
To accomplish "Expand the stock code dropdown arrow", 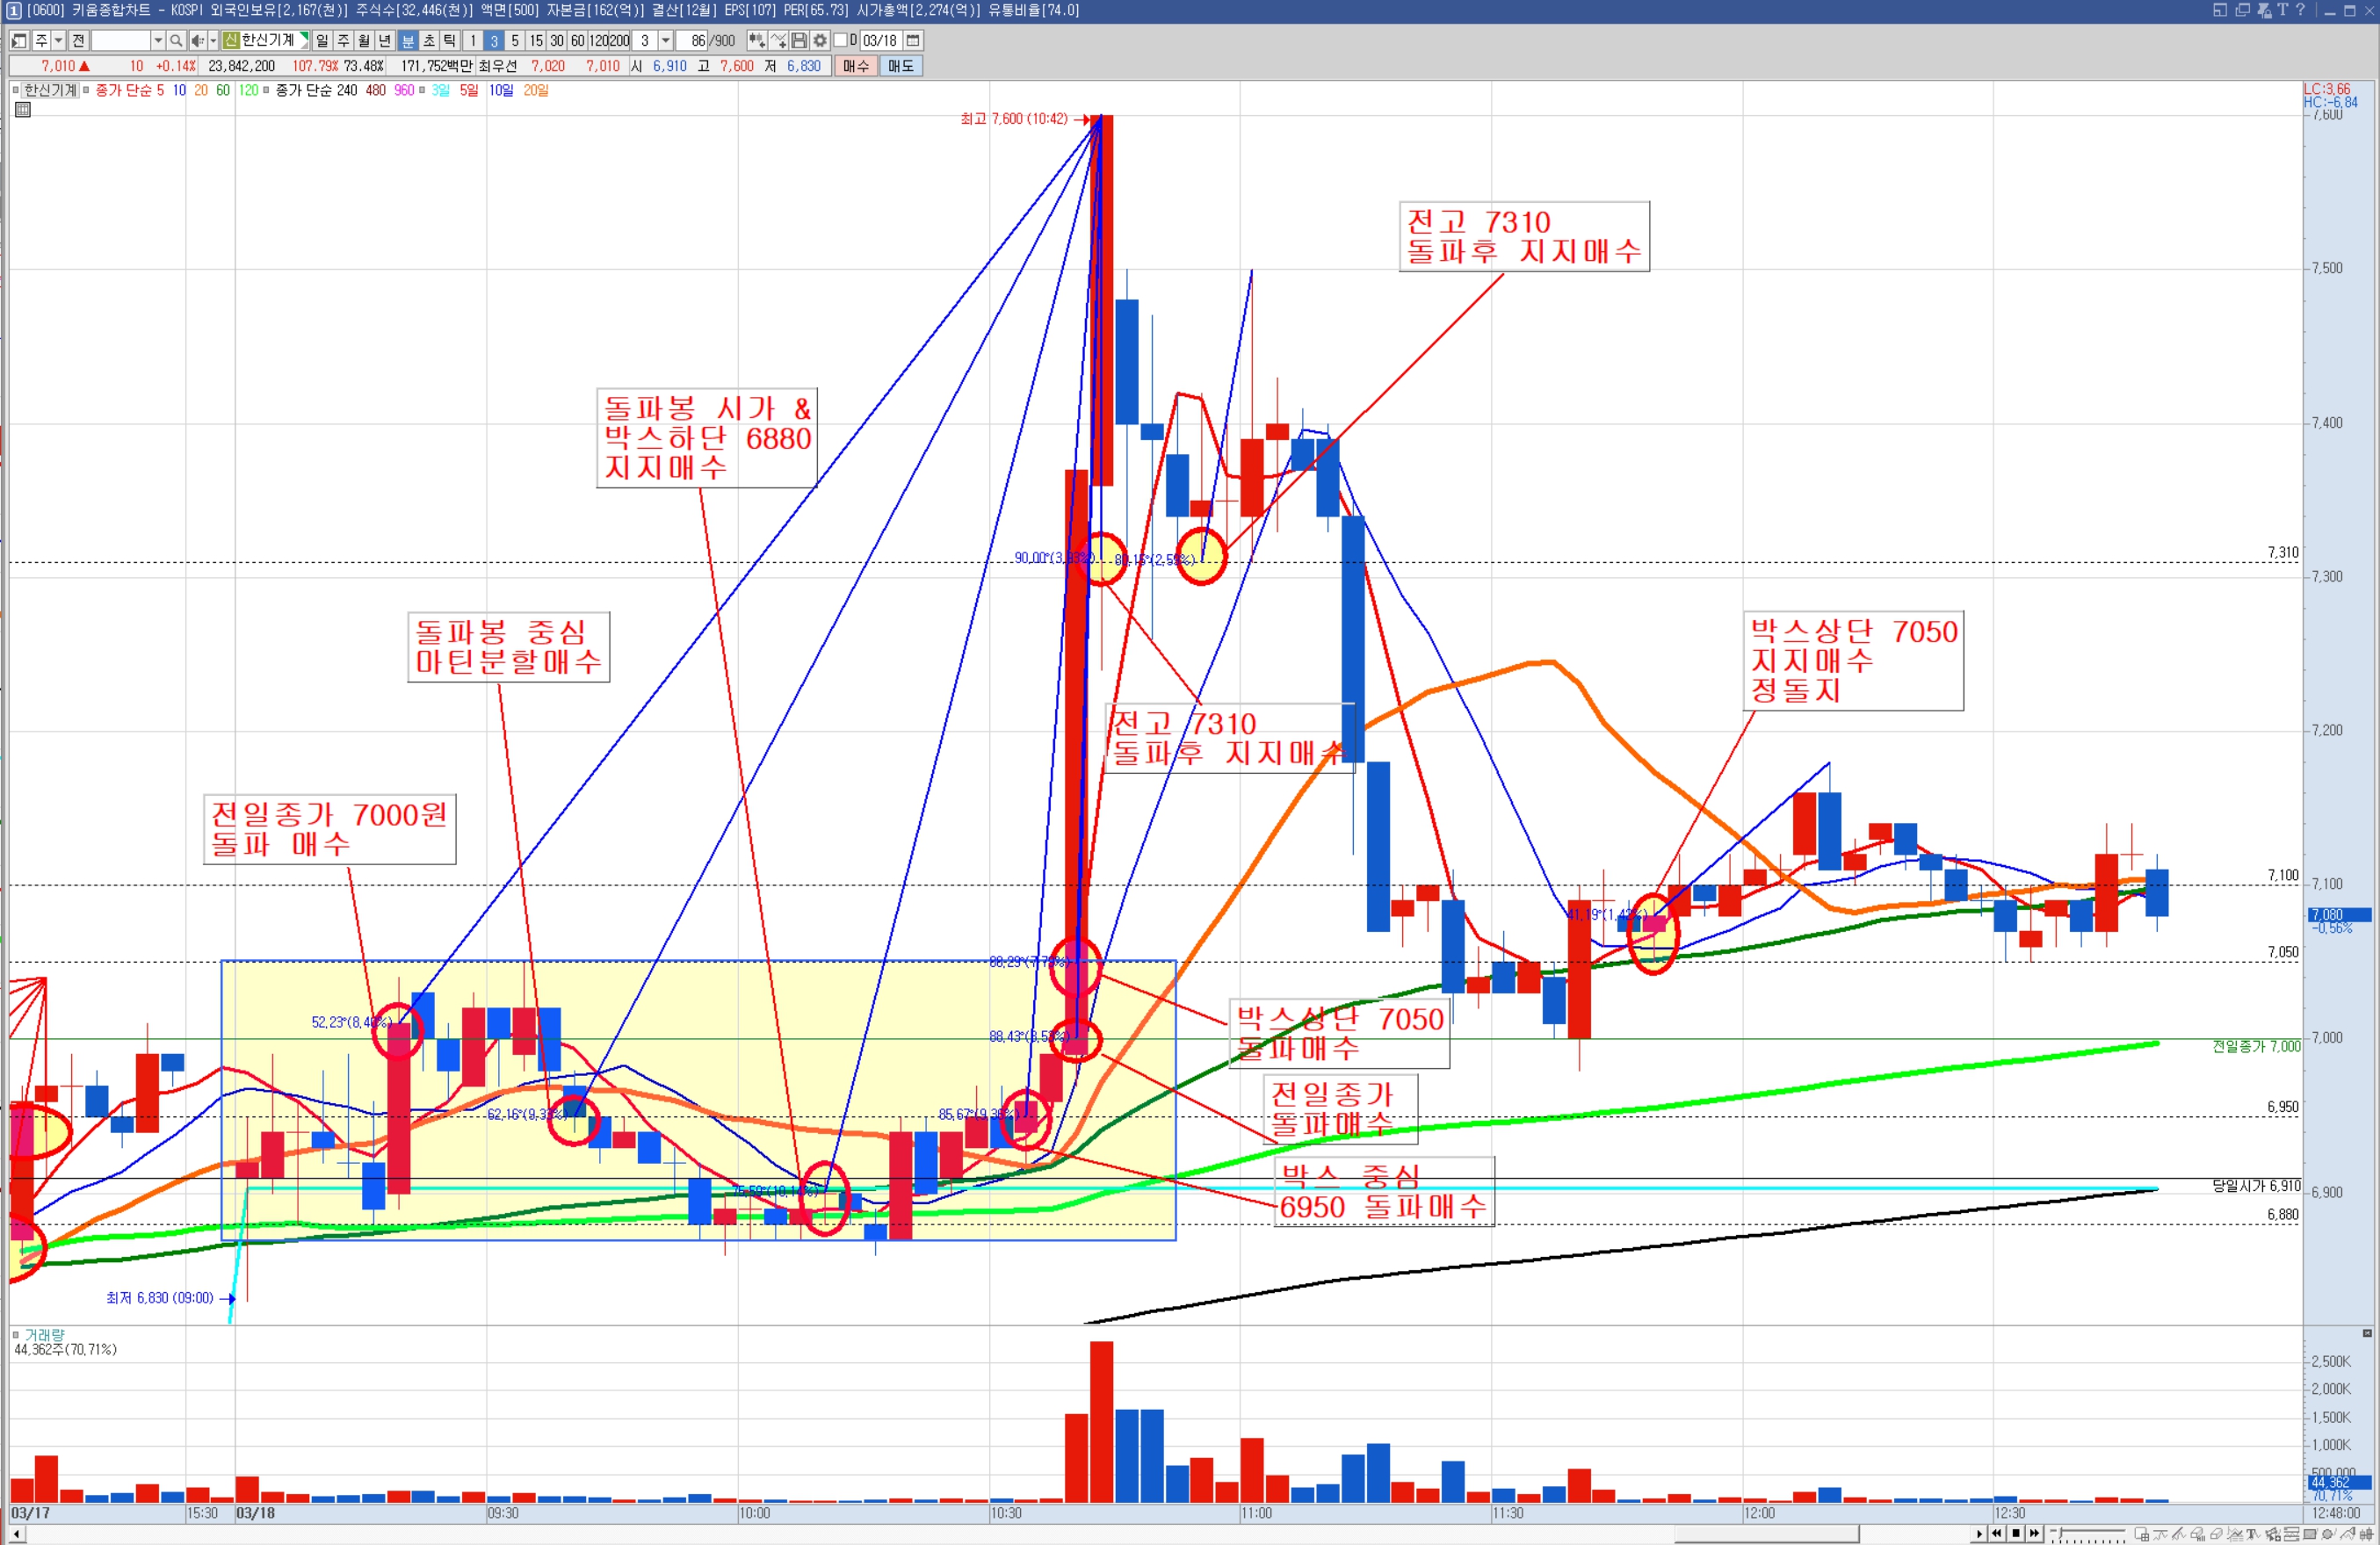I will [x=157, y=40].
